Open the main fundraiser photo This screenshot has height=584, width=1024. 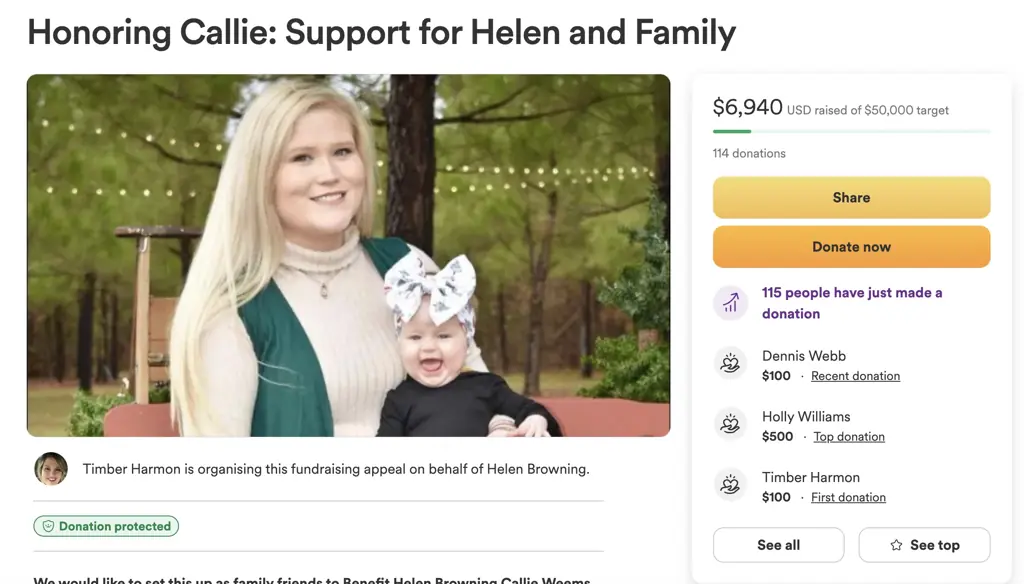pyautogui.click(x=348, y=255)
